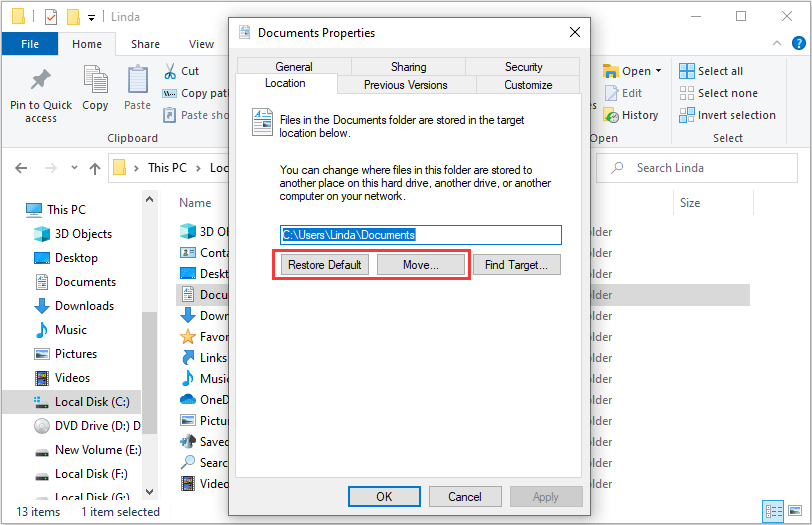Image resolution: width=812 pixels, height=525 pixels.
Task: Select This PC in navigation pane
Action: [56, 210]
